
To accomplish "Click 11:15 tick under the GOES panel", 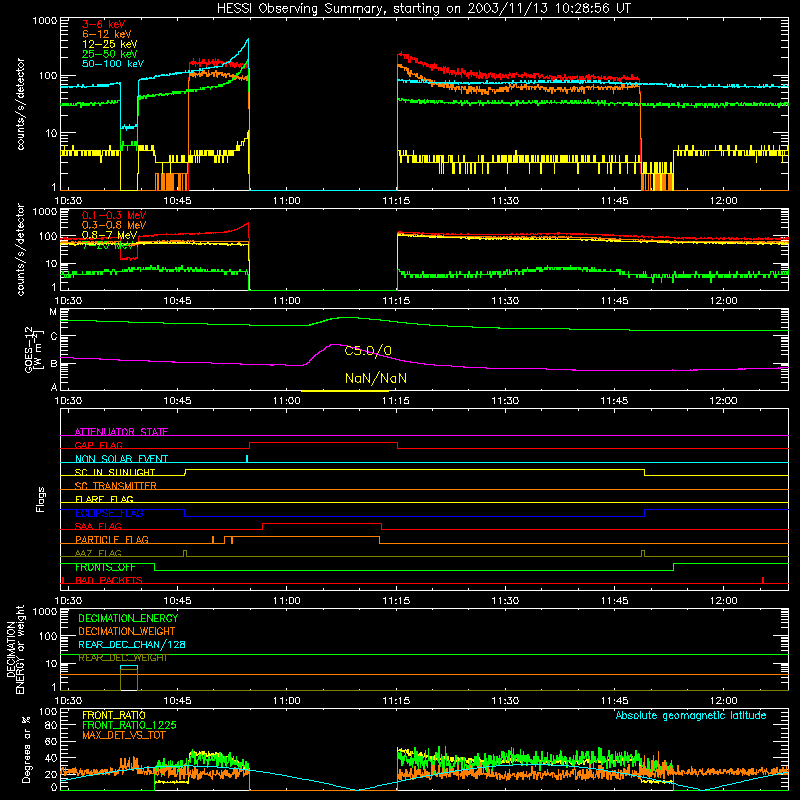I will [x=396, y=401].
